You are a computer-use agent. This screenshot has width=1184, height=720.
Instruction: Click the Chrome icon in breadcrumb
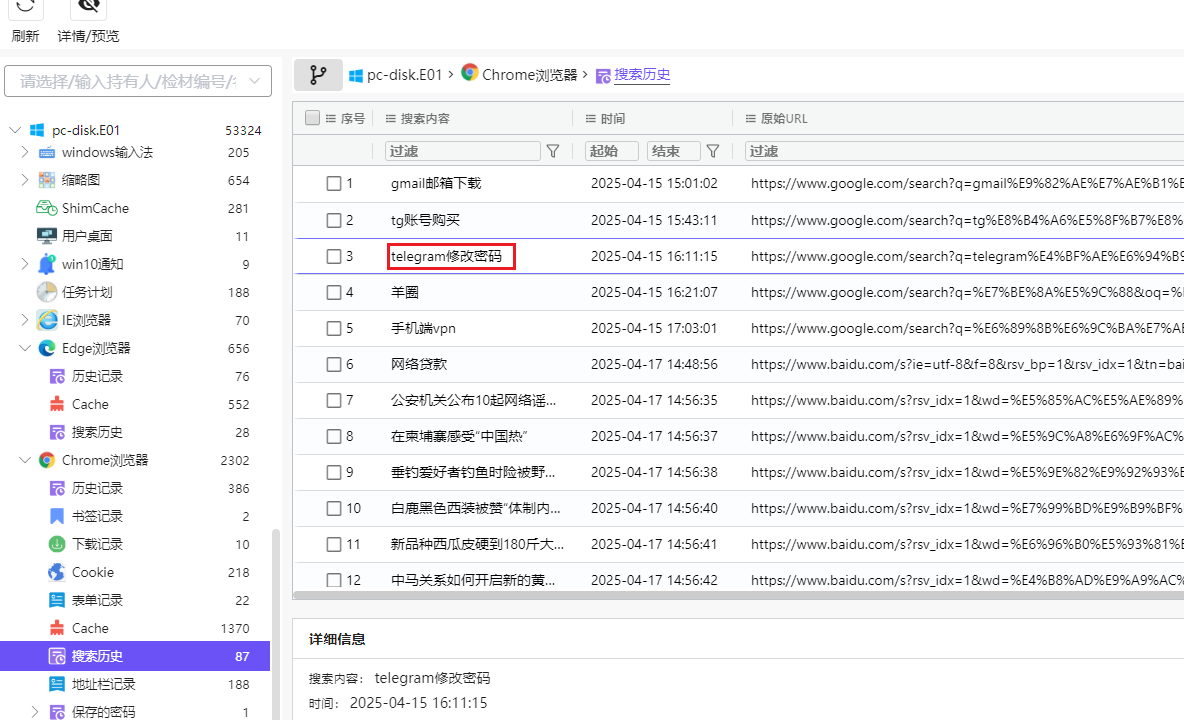pos(470,72)
